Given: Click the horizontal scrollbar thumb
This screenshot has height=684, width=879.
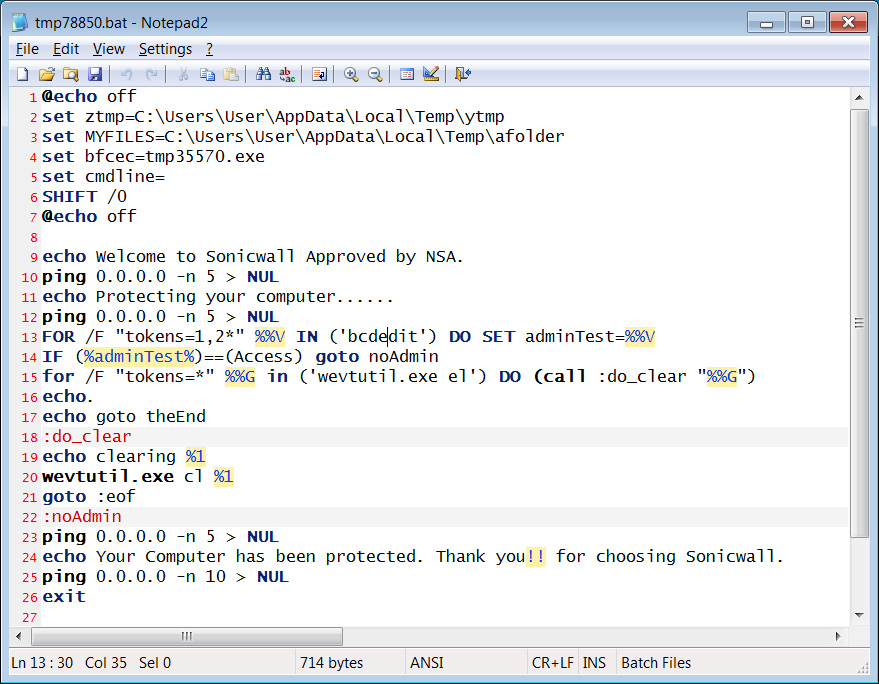Looking at the screenshot, I should 187,636.
